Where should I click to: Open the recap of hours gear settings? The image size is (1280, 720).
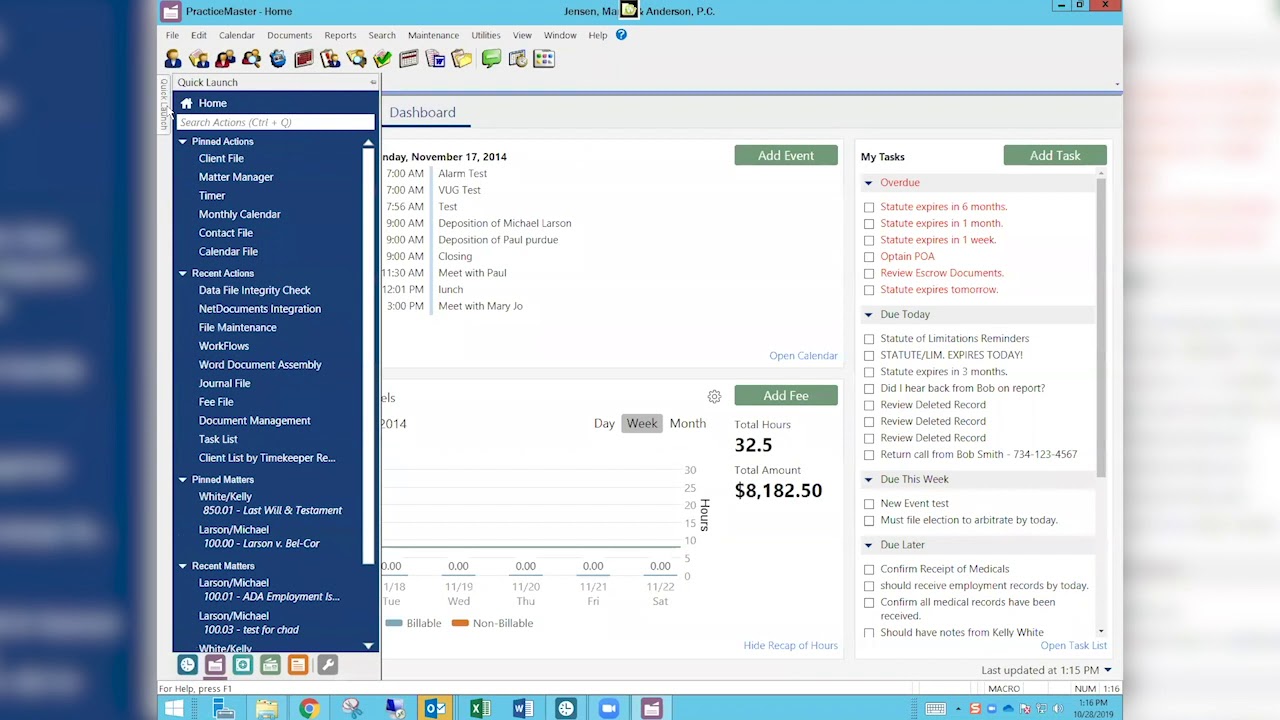click(714, 397)
